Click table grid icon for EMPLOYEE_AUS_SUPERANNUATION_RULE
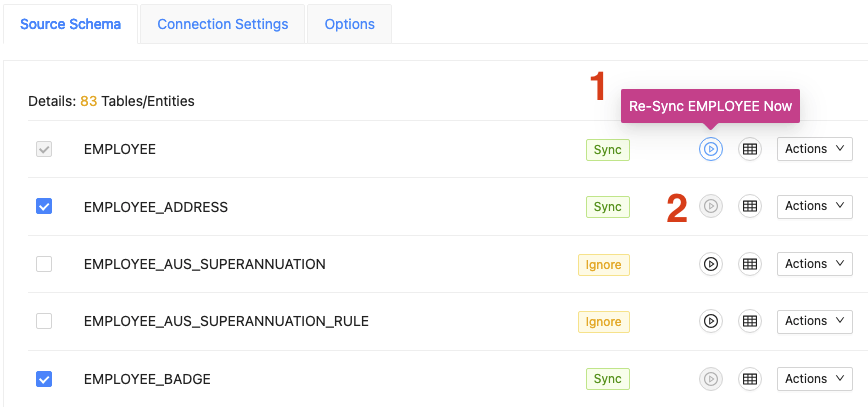Image resolution: width=868 pixels, height=407 pixels. [x=750, y=322]
